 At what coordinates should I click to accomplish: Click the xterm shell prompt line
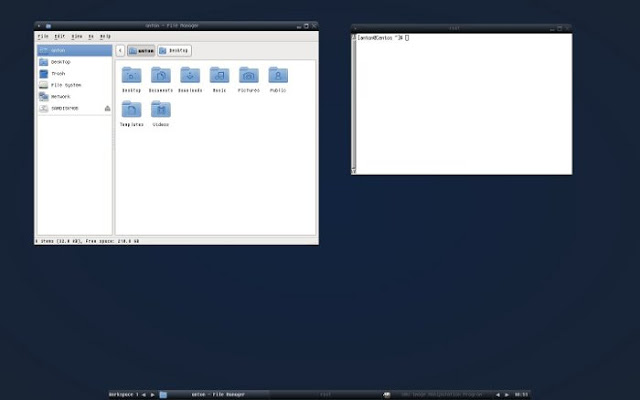coord(383,38)
